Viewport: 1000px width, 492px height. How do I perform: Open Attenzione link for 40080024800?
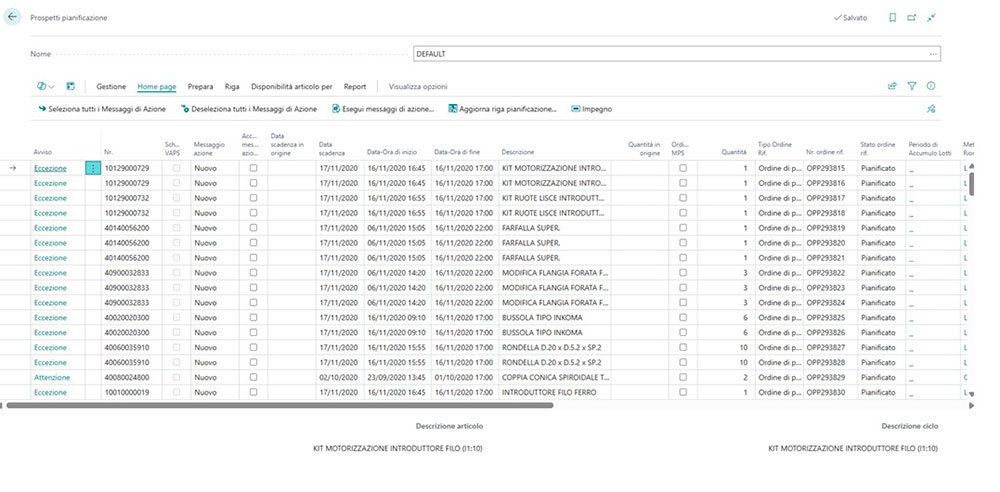pos(52,377)
